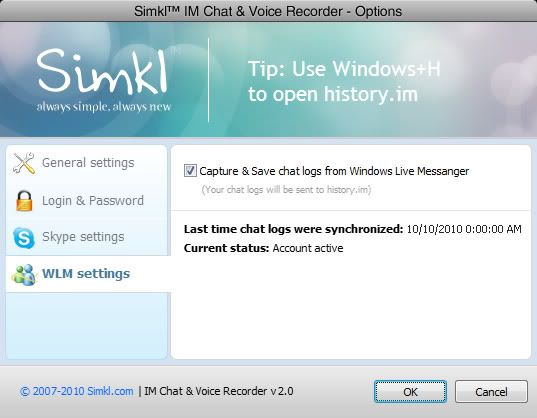This screenshot has height=418, width=537.
Task: Click the 'Last time chat logs were synchronized' label
Action: click(x=294, y=229)
